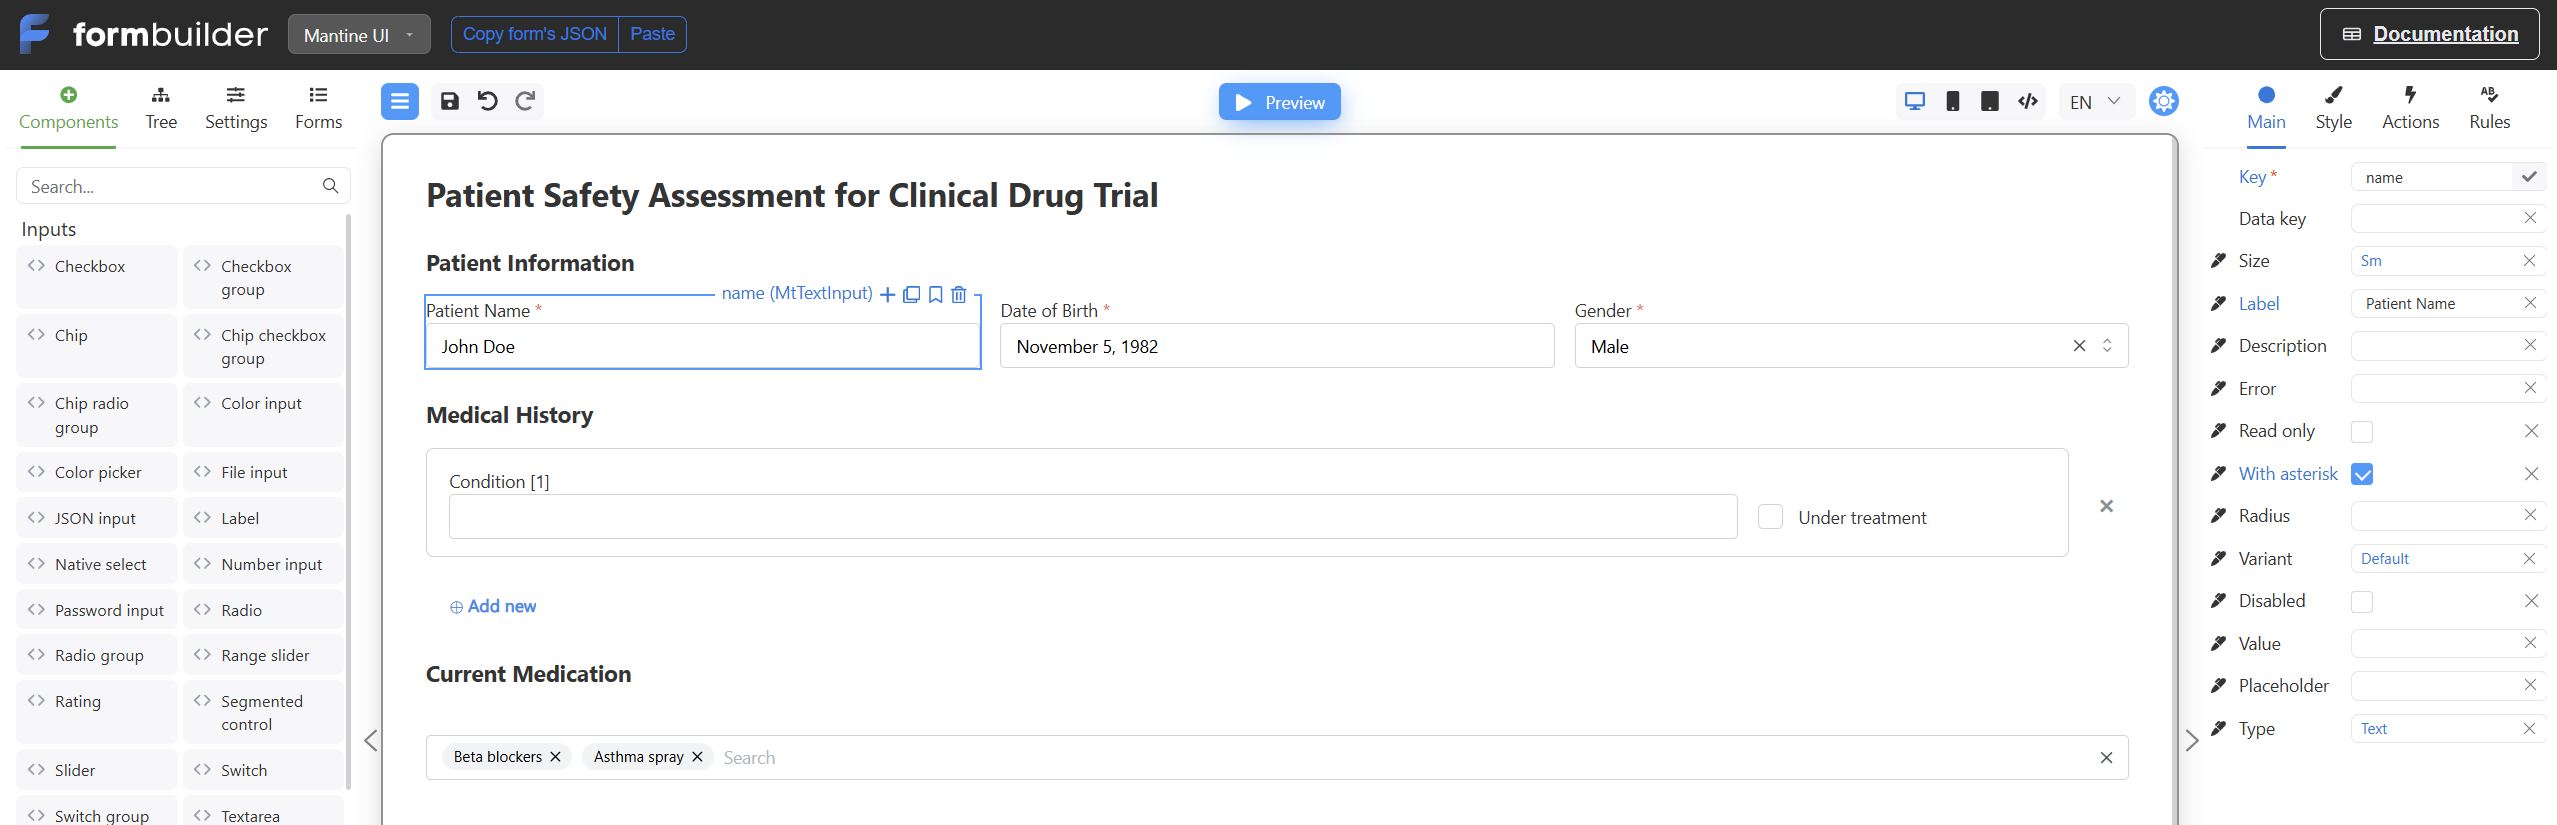Remove the Asthma spray medication tag
The image size is (2557, 825).
point(698,757)
